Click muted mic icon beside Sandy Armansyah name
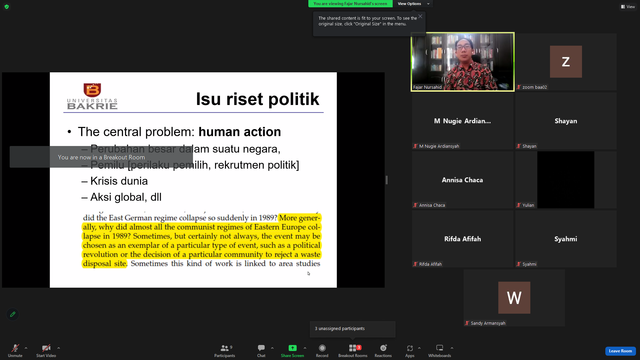This screenshot has height=360, width=640. point(467,323)
